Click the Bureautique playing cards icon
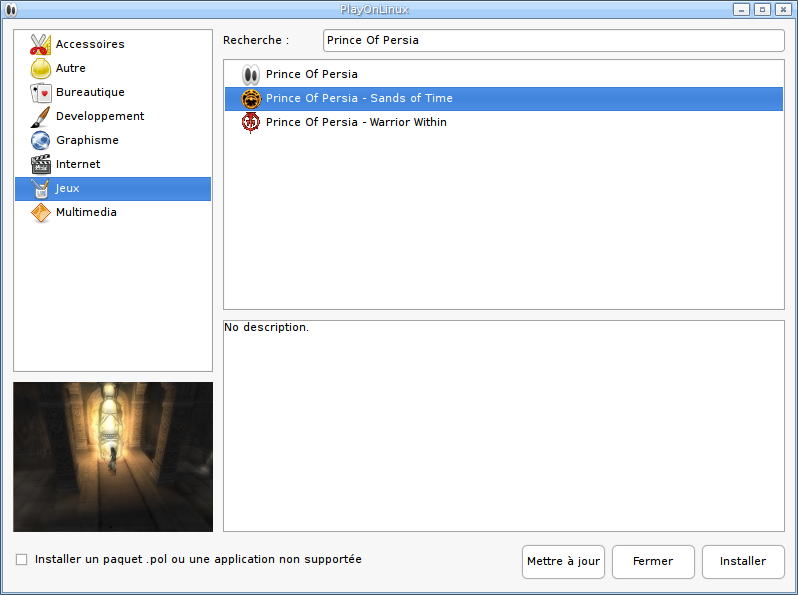The height and width of the screenshot is (595, 798). [x=40, y=92]
